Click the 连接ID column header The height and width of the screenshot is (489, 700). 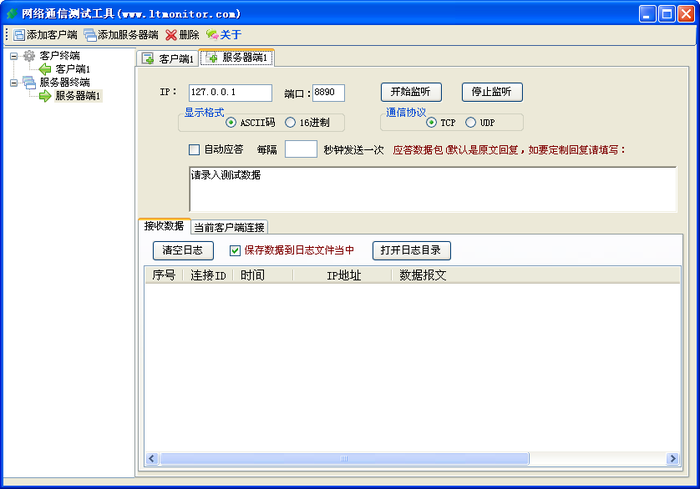(x=208, y=276)
